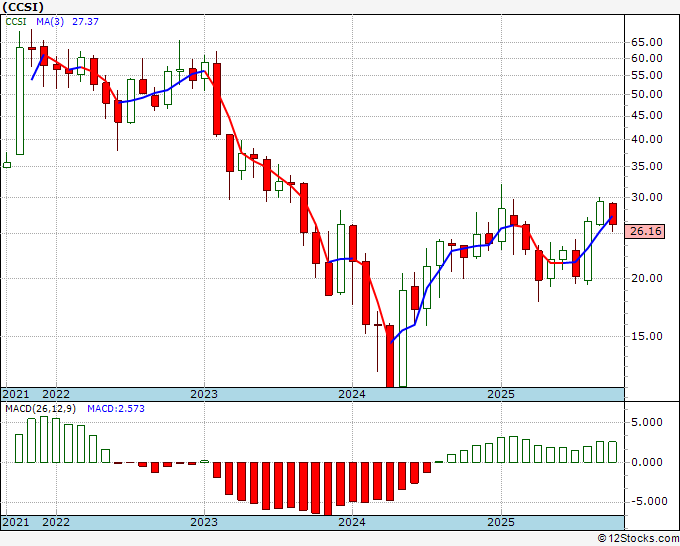Click the 55.00 price axis label
Image resolution: width=680 pixels, height=546 pixels.
point(647,75)
